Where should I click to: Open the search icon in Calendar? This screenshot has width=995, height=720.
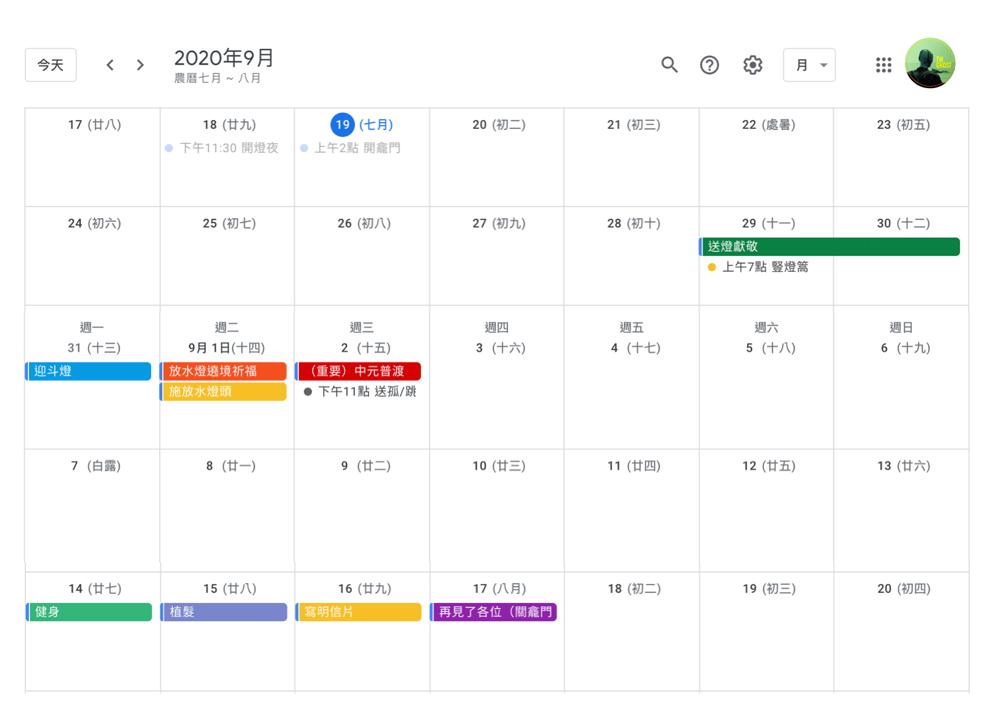tap(669, 64)
